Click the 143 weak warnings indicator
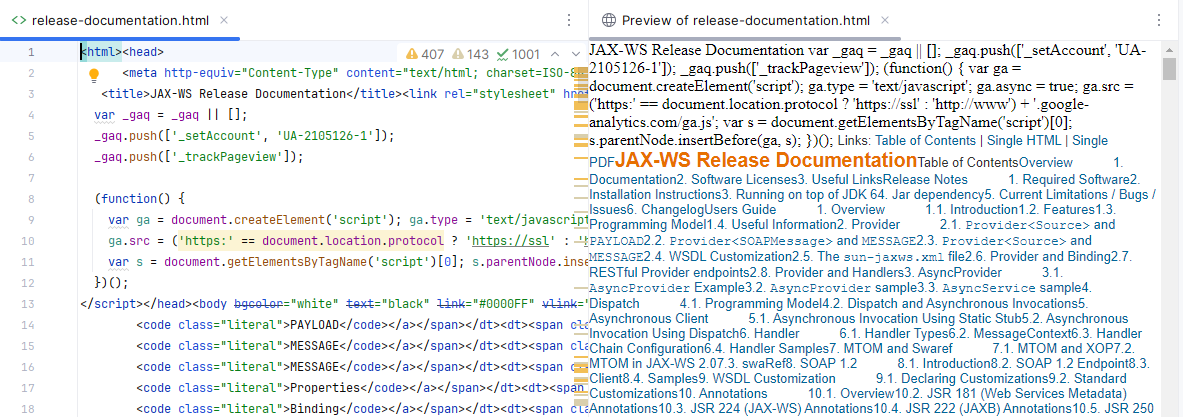Image resolution: width=1183 pixels, height=417 pixels. (471, 54)
